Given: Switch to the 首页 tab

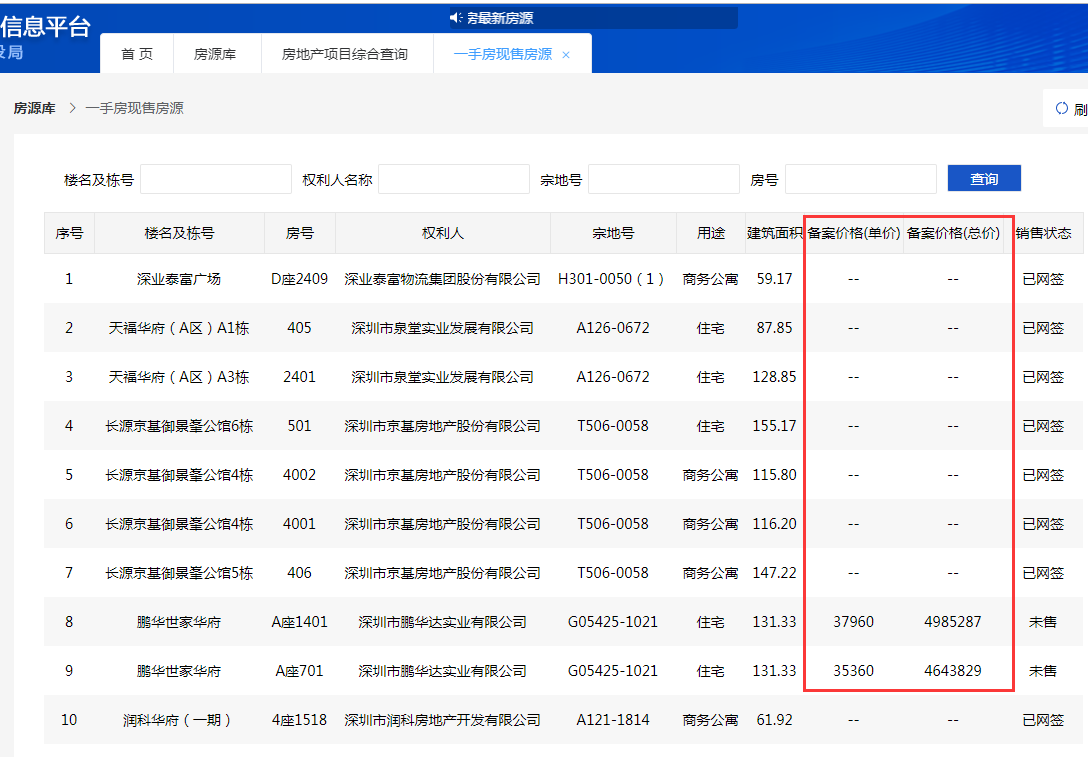Looking at the screenshot, I should pos(137,54).
